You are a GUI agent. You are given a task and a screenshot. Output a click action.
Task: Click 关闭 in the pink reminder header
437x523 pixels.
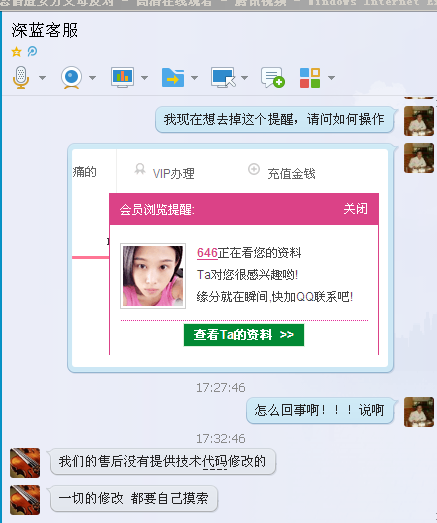[356, 209]
